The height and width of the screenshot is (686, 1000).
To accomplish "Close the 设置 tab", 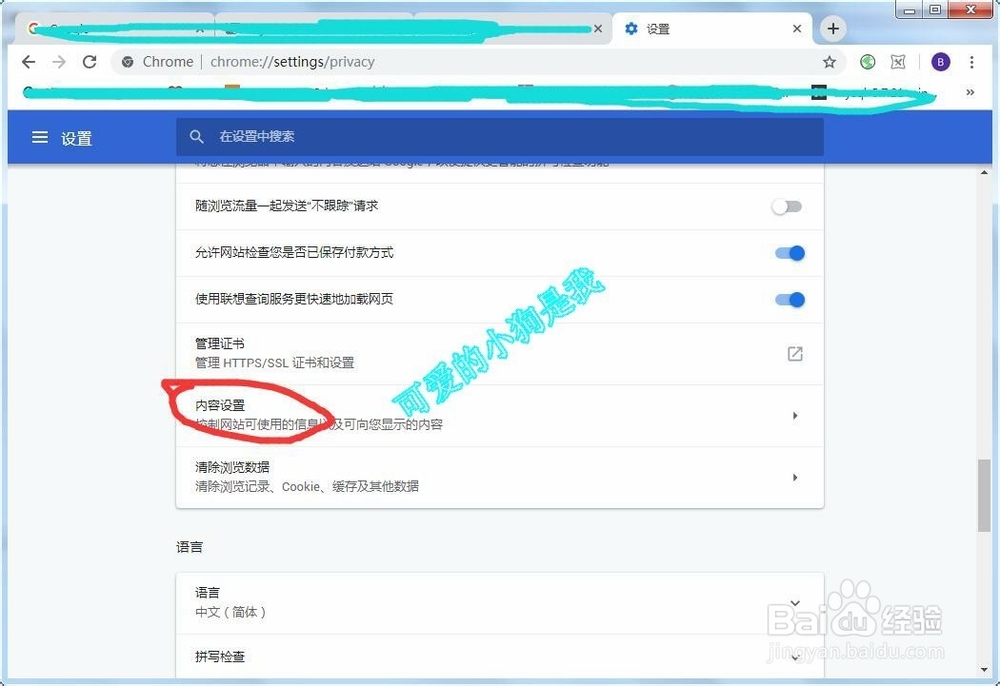I will click(x=797, y=29).
